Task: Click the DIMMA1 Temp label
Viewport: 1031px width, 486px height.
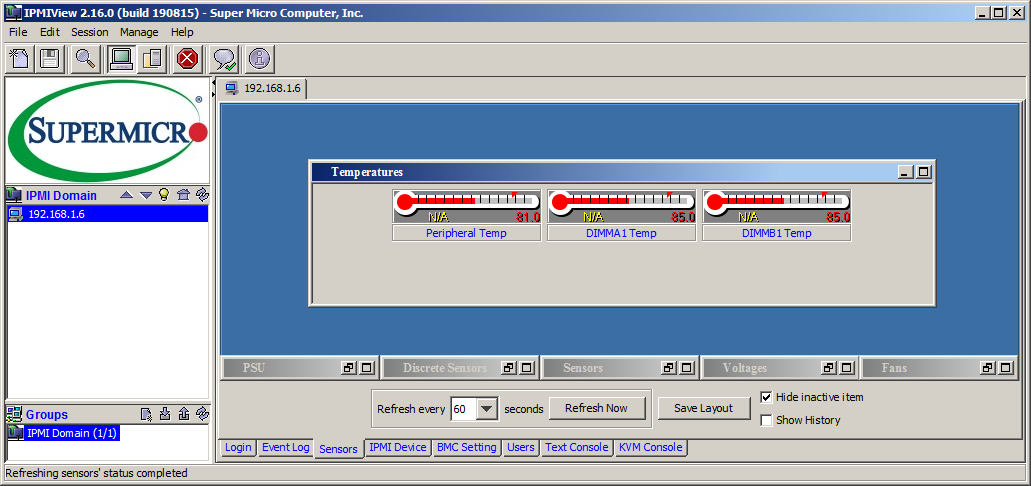Action: pyautogui.click(x=621, y=233)
